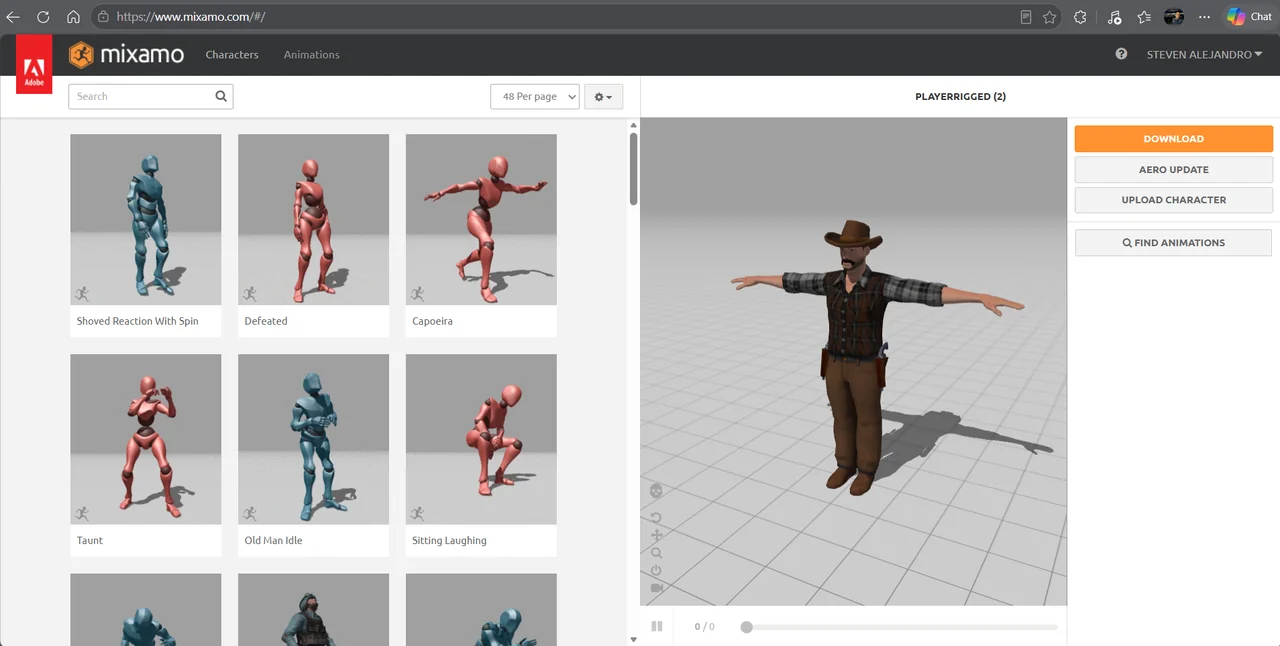Click the animation list scrollbar thumb
The image size is (1280, 646).
tap(633, 169)
